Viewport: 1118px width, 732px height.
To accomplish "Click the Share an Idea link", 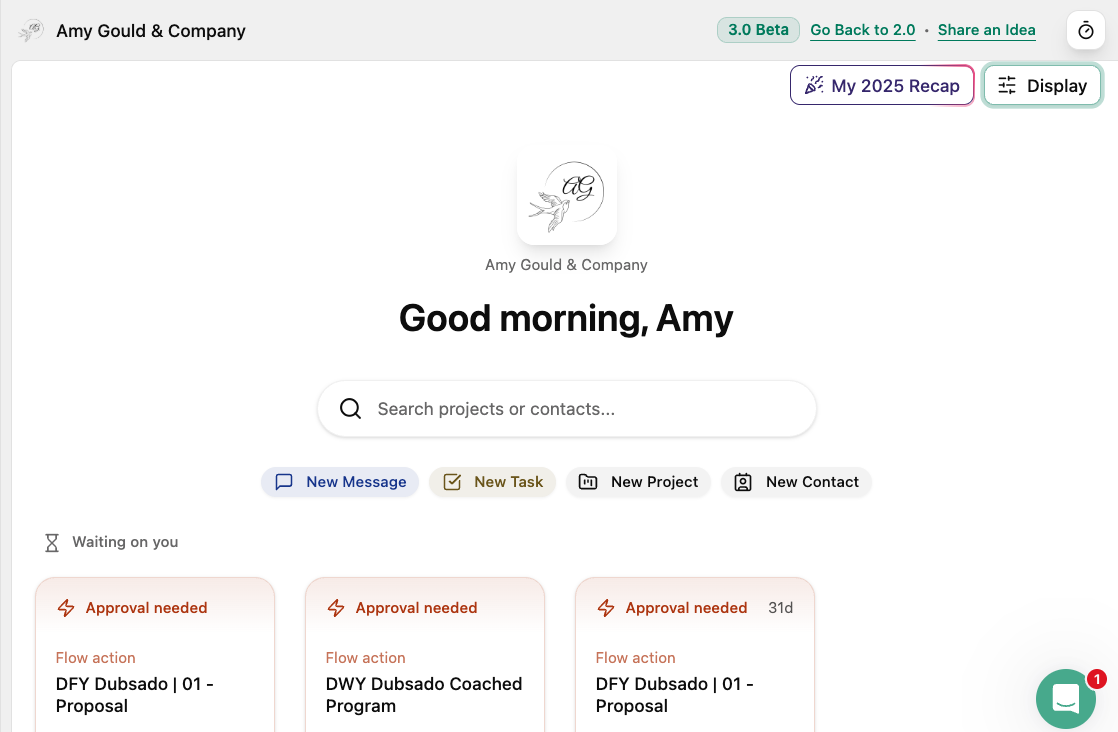I will click(986, 30).
